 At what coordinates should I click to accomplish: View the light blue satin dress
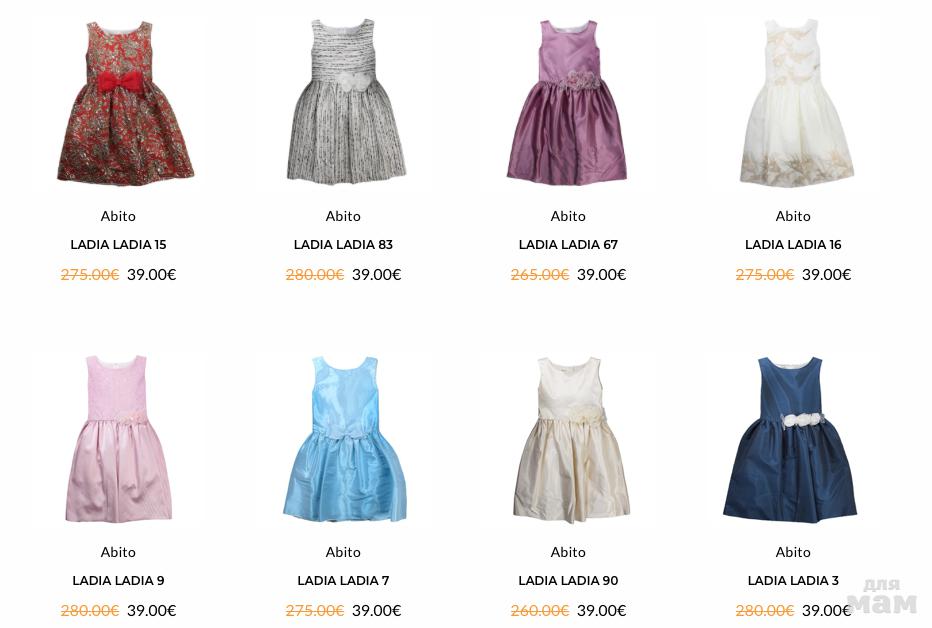click(x=345, y=439)
